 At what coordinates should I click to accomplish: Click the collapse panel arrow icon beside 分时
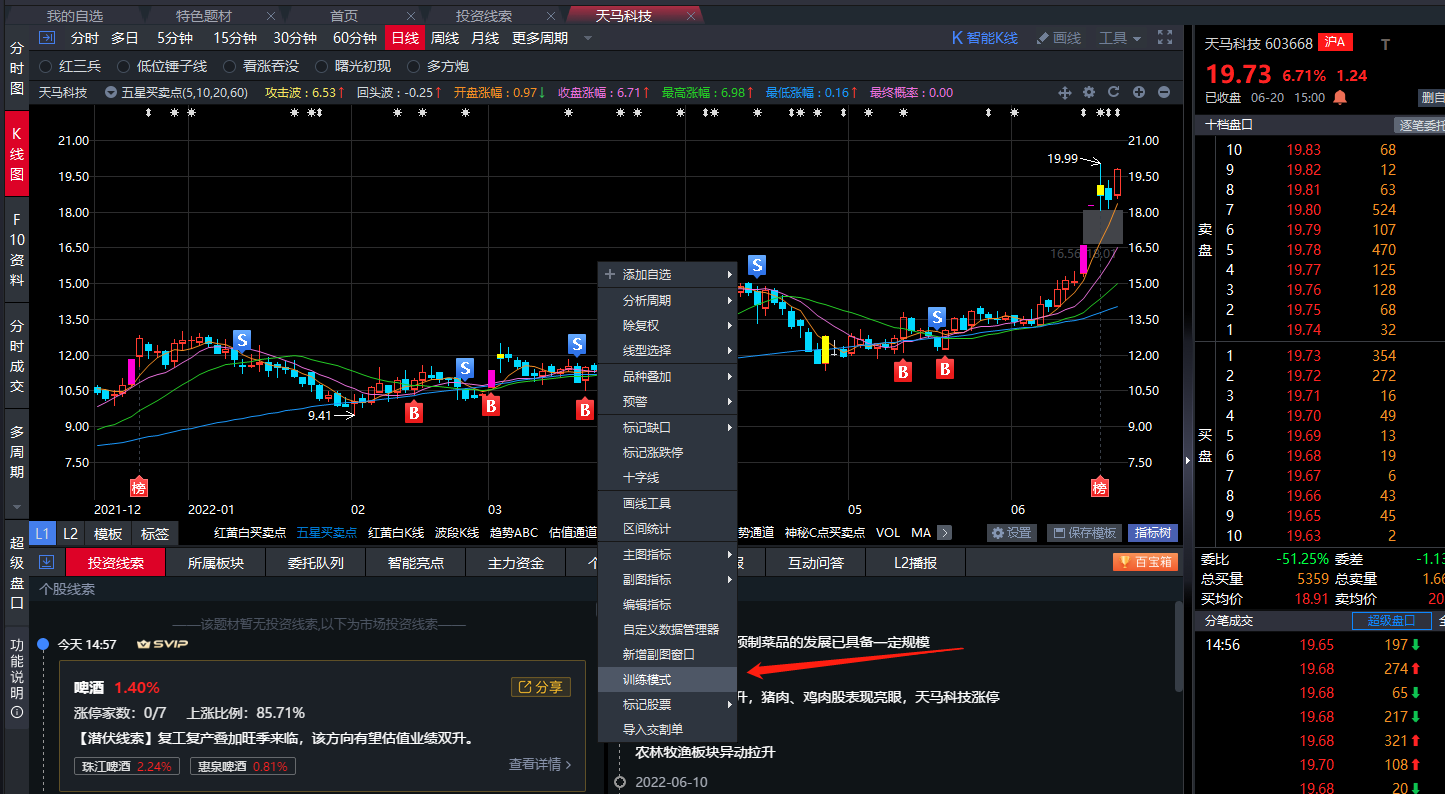(x=47, y=38)
